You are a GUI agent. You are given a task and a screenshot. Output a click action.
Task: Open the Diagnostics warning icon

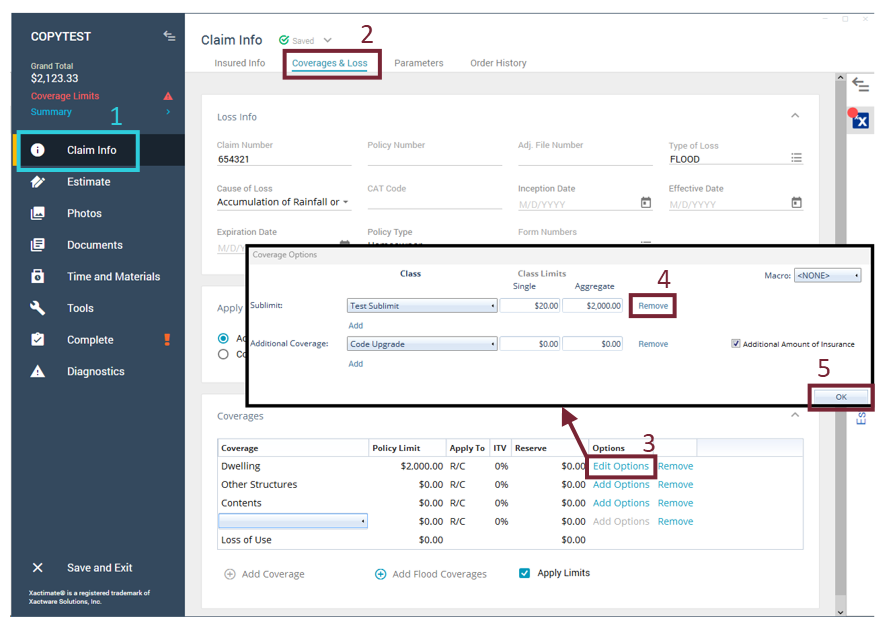[x=38, y=371]
